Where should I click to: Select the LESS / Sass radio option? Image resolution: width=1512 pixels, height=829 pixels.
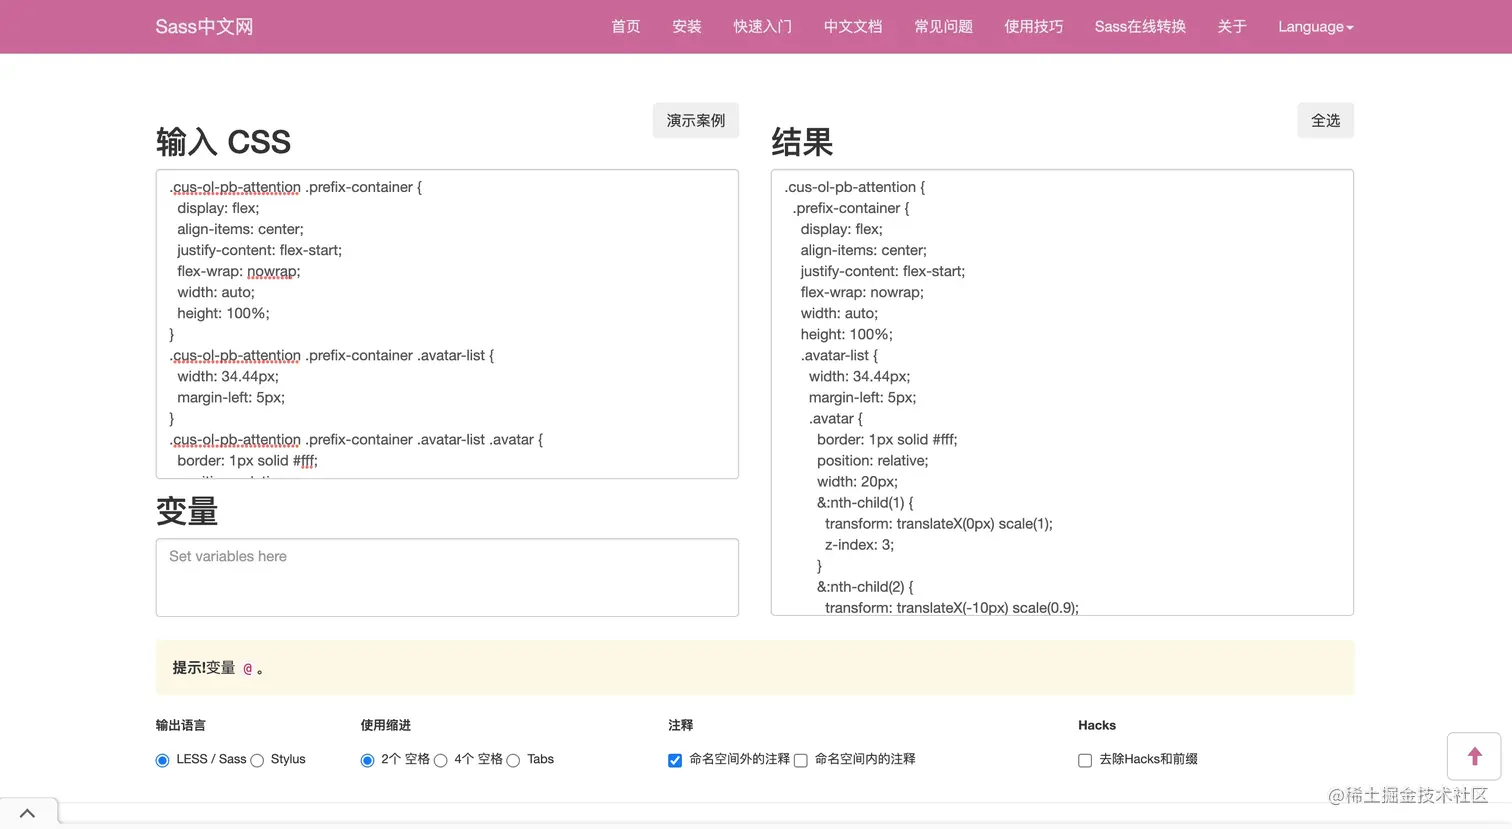[x=162, y=761]
